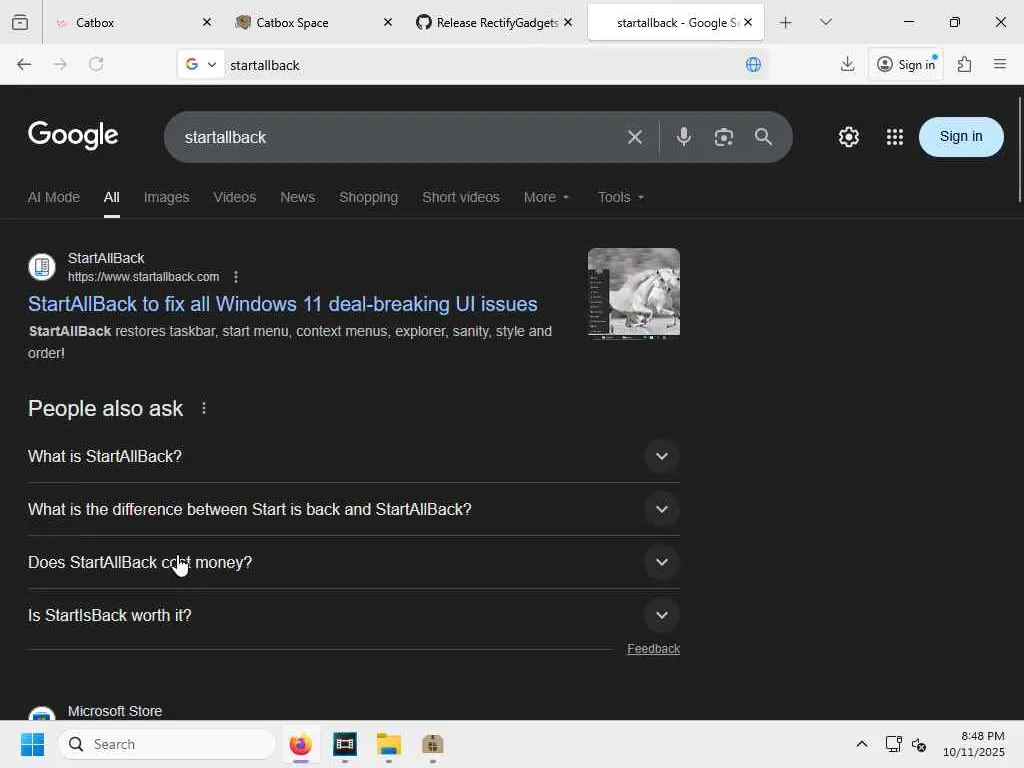Open the Microsoft Store result
This screenshot has height=768, width=1024.
click(x=115, y=711)
